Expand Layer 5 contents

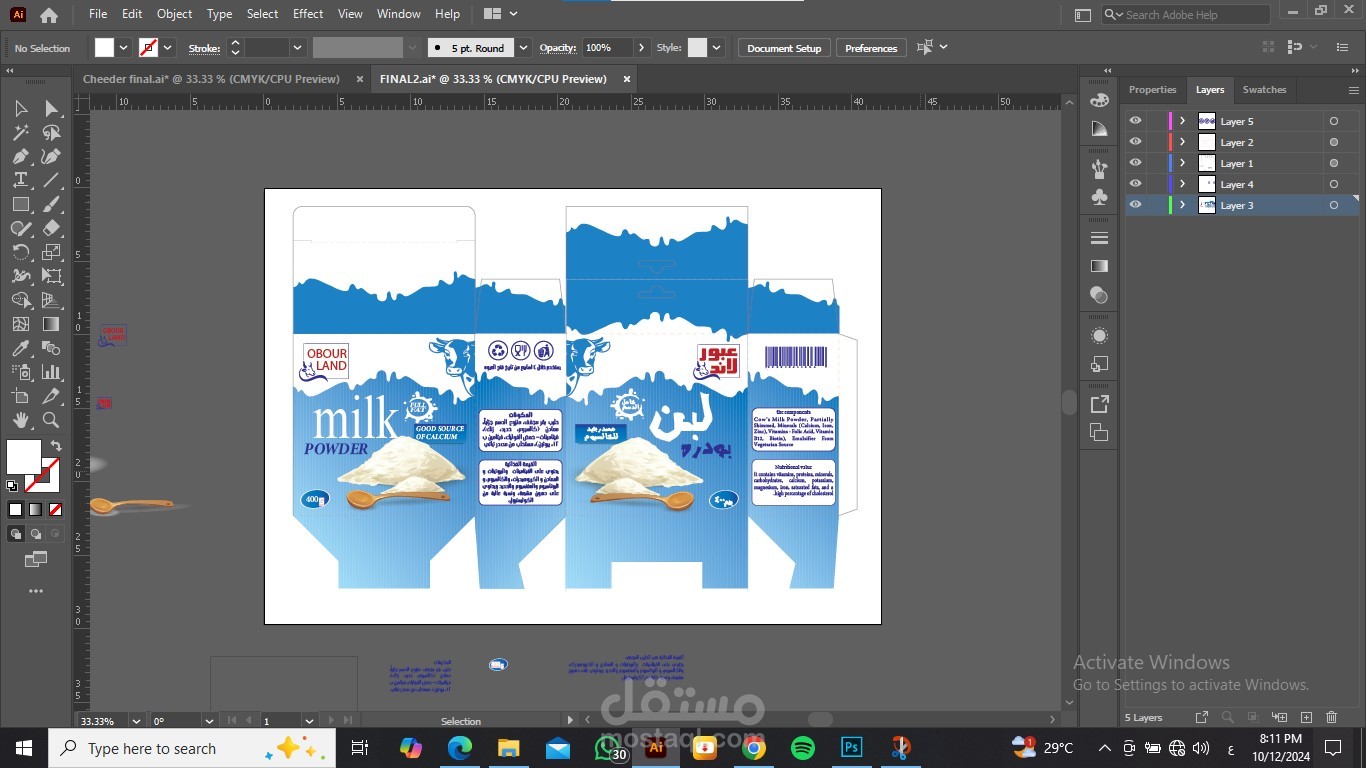(1182, 121)
